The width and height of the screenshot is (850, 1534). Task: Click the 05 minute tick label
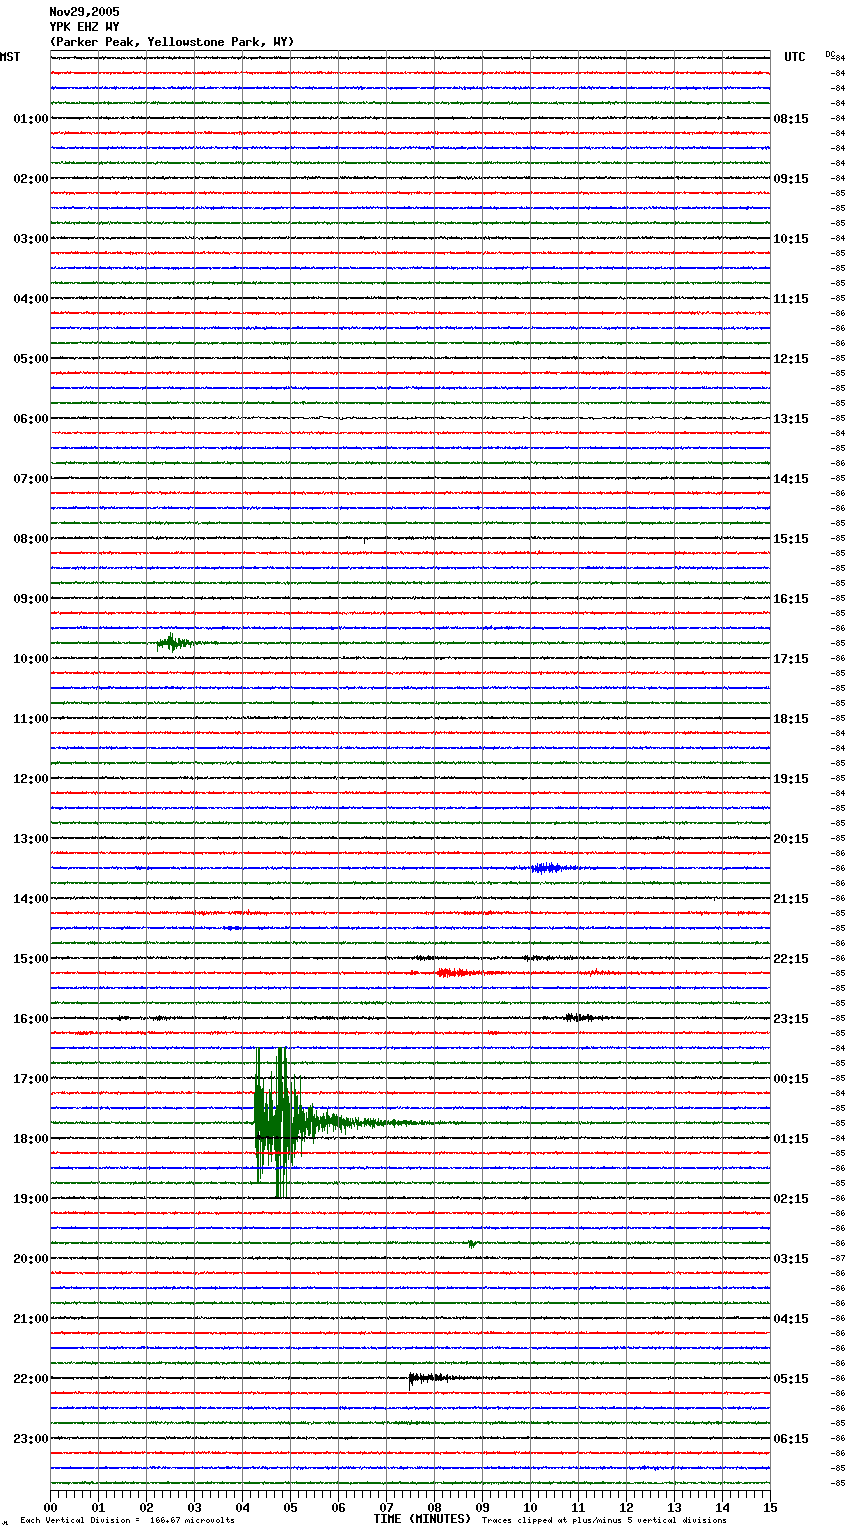[290, 1507]
